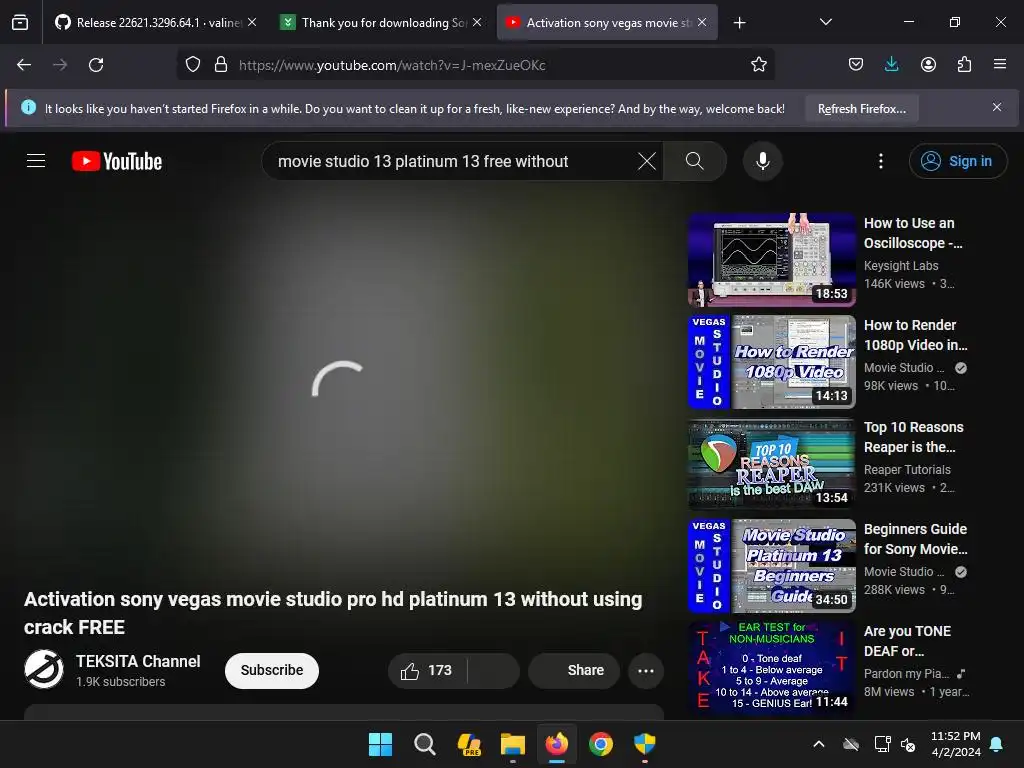Image resolution: width=1024 pixels, height=768 pixels.
Task: Open Top 10 Reasons Reaper thumbnail
Action: [772, 464]
